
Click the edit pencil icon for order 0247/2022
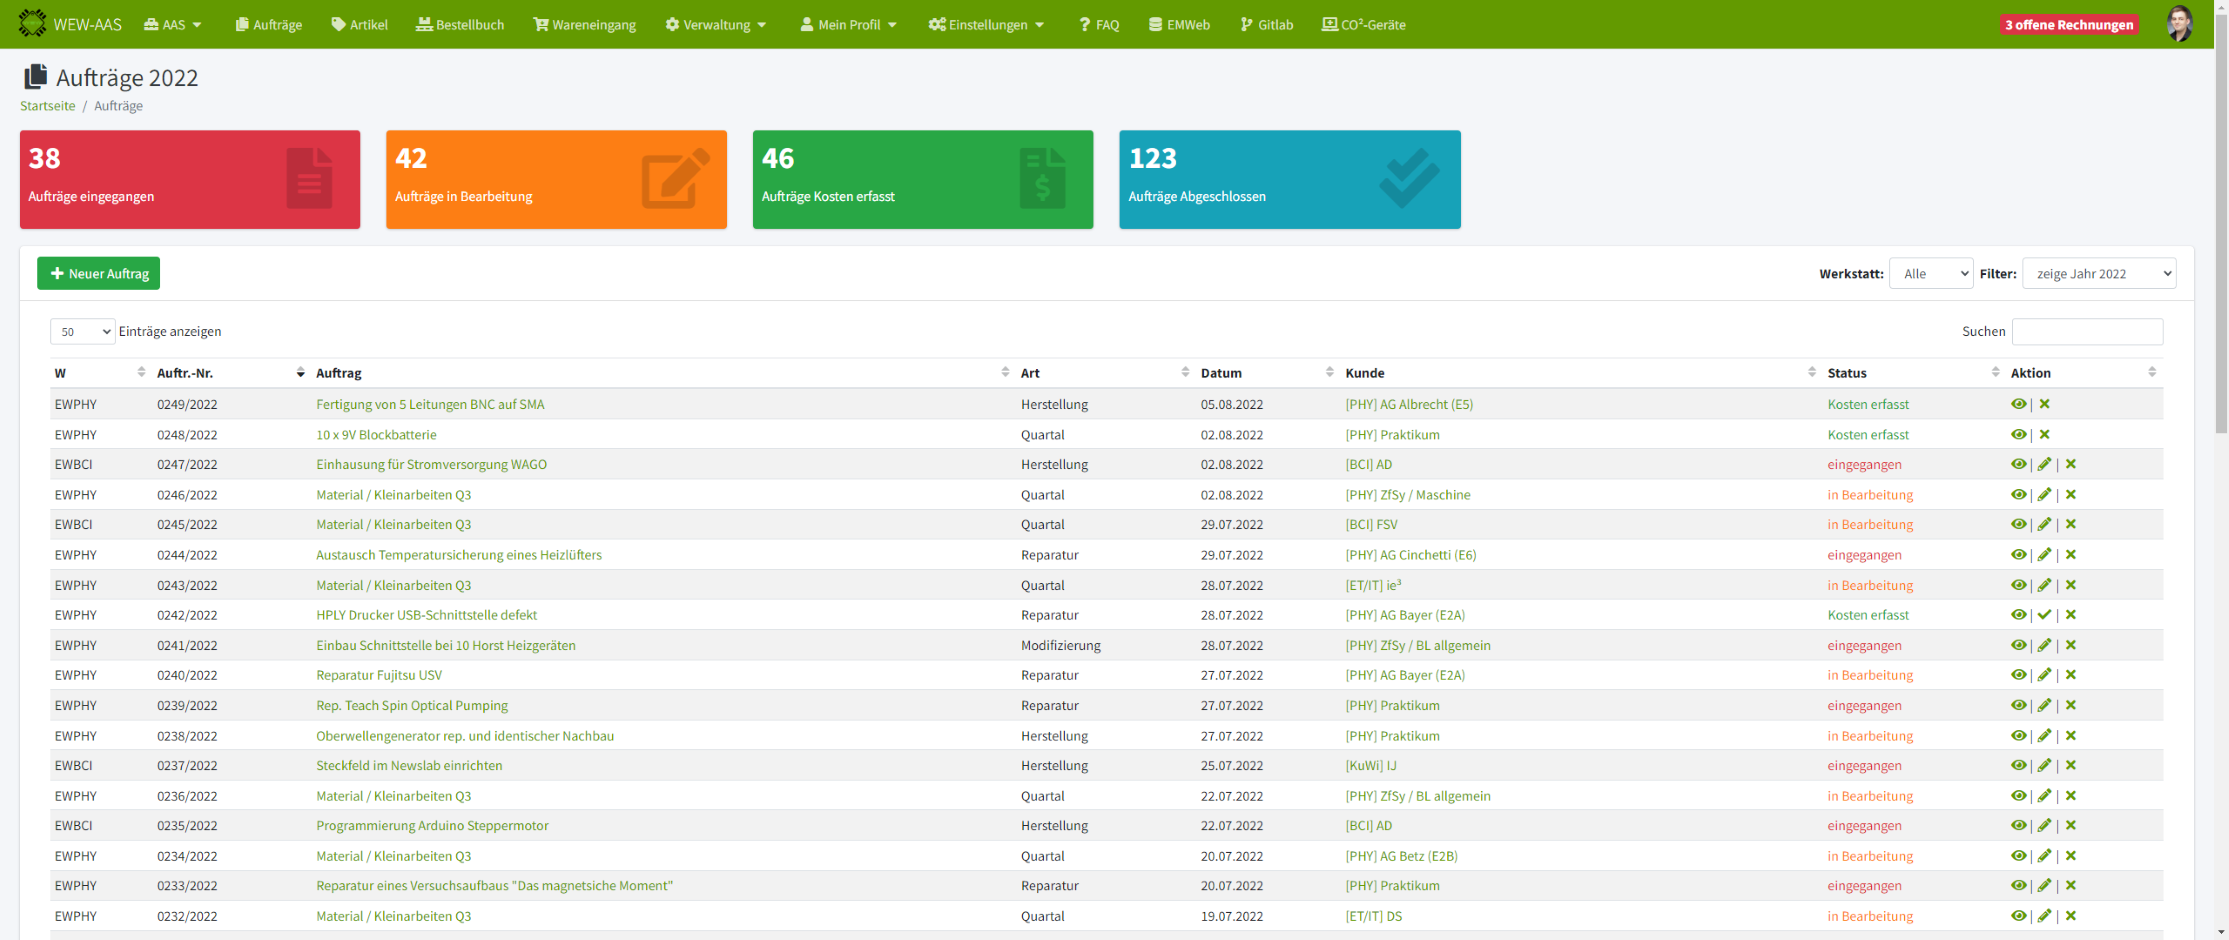pos(2044,464)
